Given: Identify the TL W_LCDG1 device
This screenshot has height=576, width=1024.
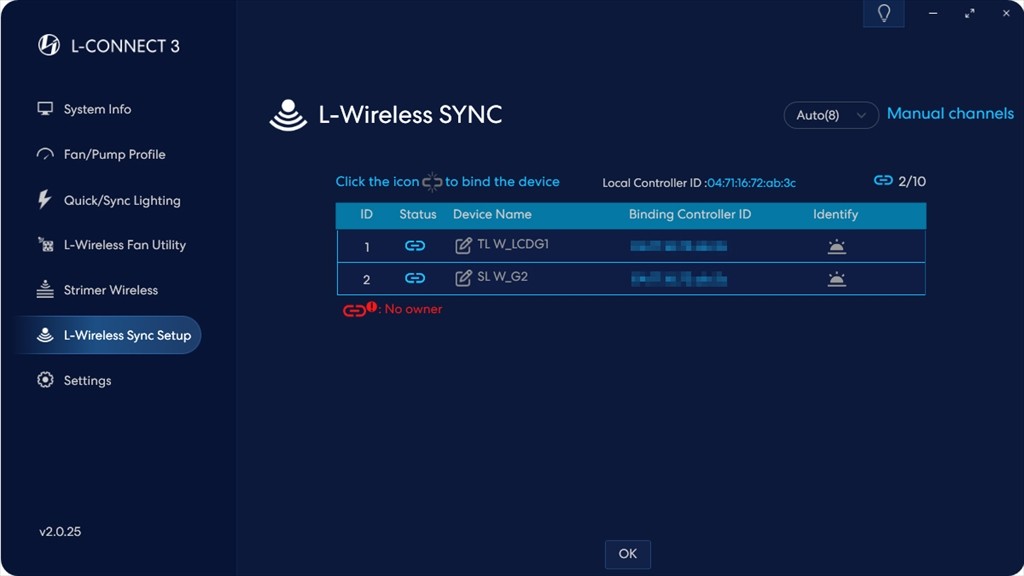Looking at the screenshot, I should pos(836,247).
